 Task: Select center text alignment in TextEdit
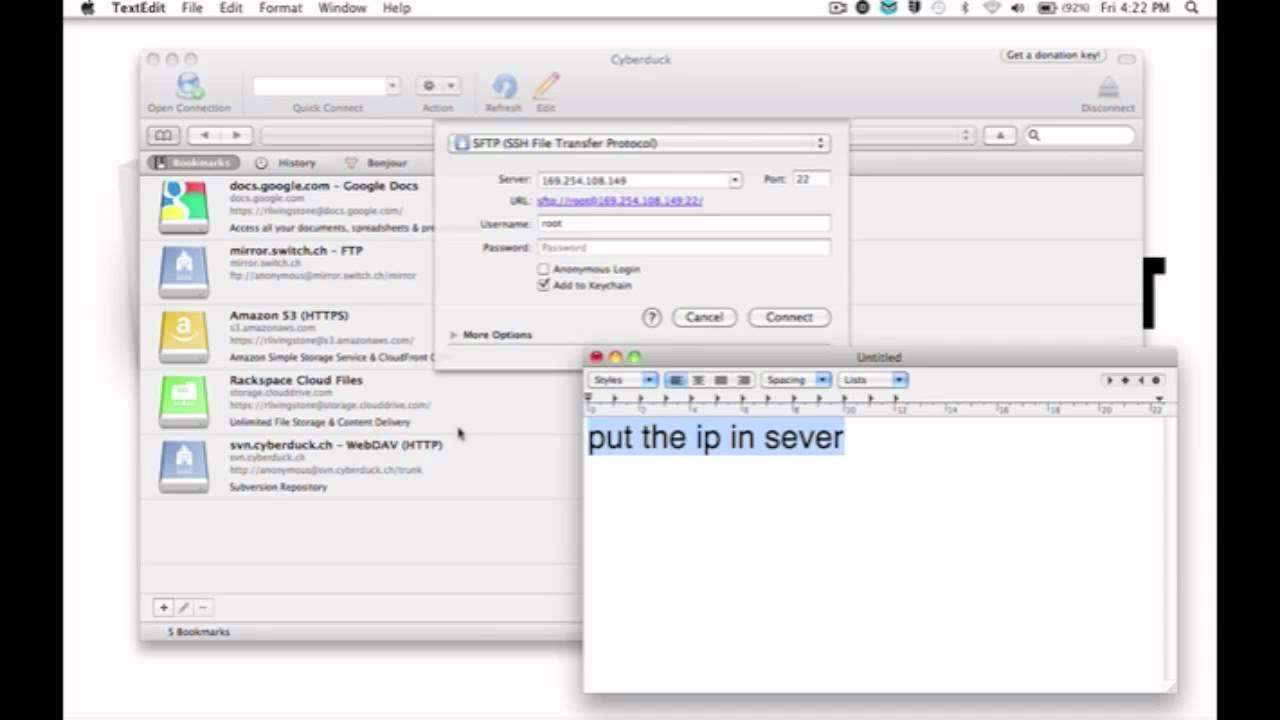[x=698, y=380]
